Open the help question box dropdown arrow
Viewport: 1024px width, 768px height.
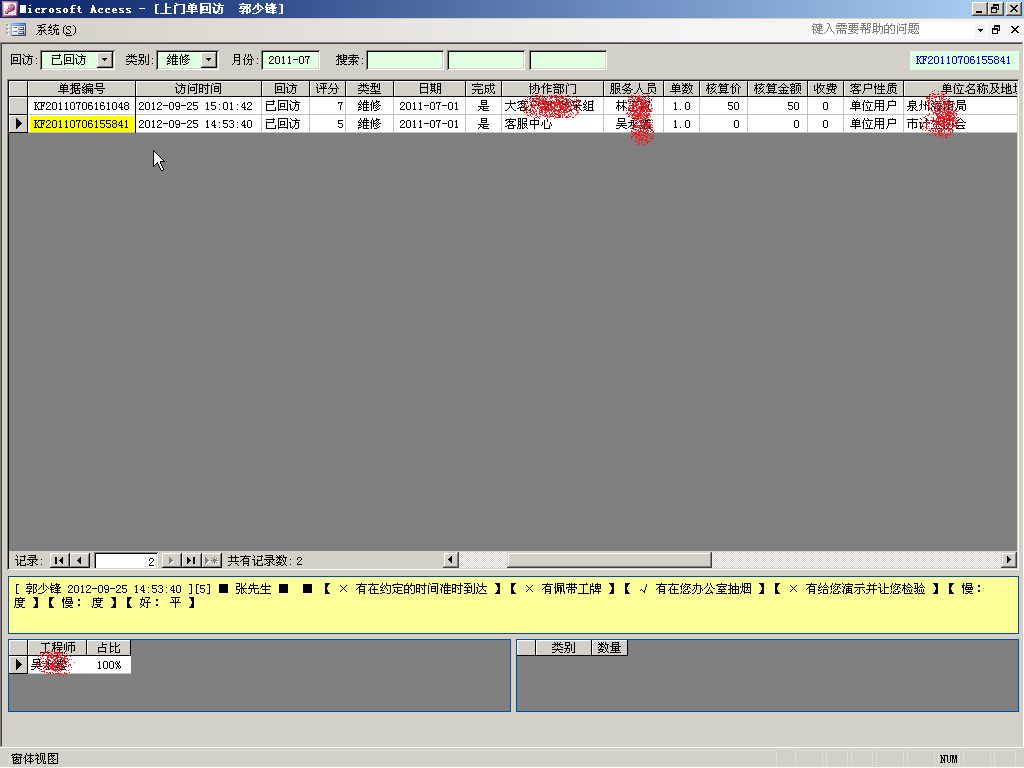point(980,30)
